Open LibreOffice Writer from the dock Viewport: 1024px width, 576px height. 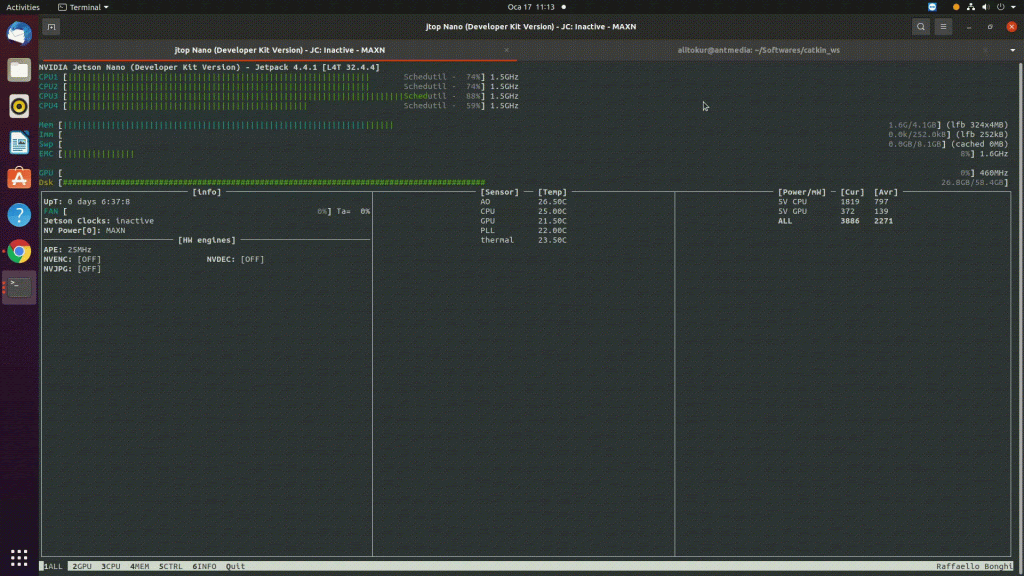[19, 142]
